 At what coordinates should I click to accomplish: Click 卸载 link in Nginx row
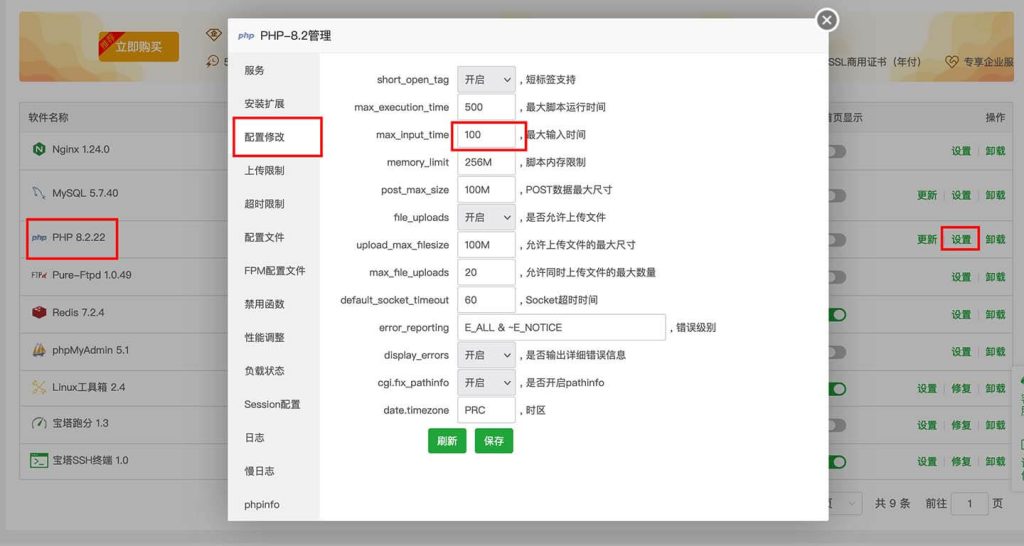[x=995, y=152]
